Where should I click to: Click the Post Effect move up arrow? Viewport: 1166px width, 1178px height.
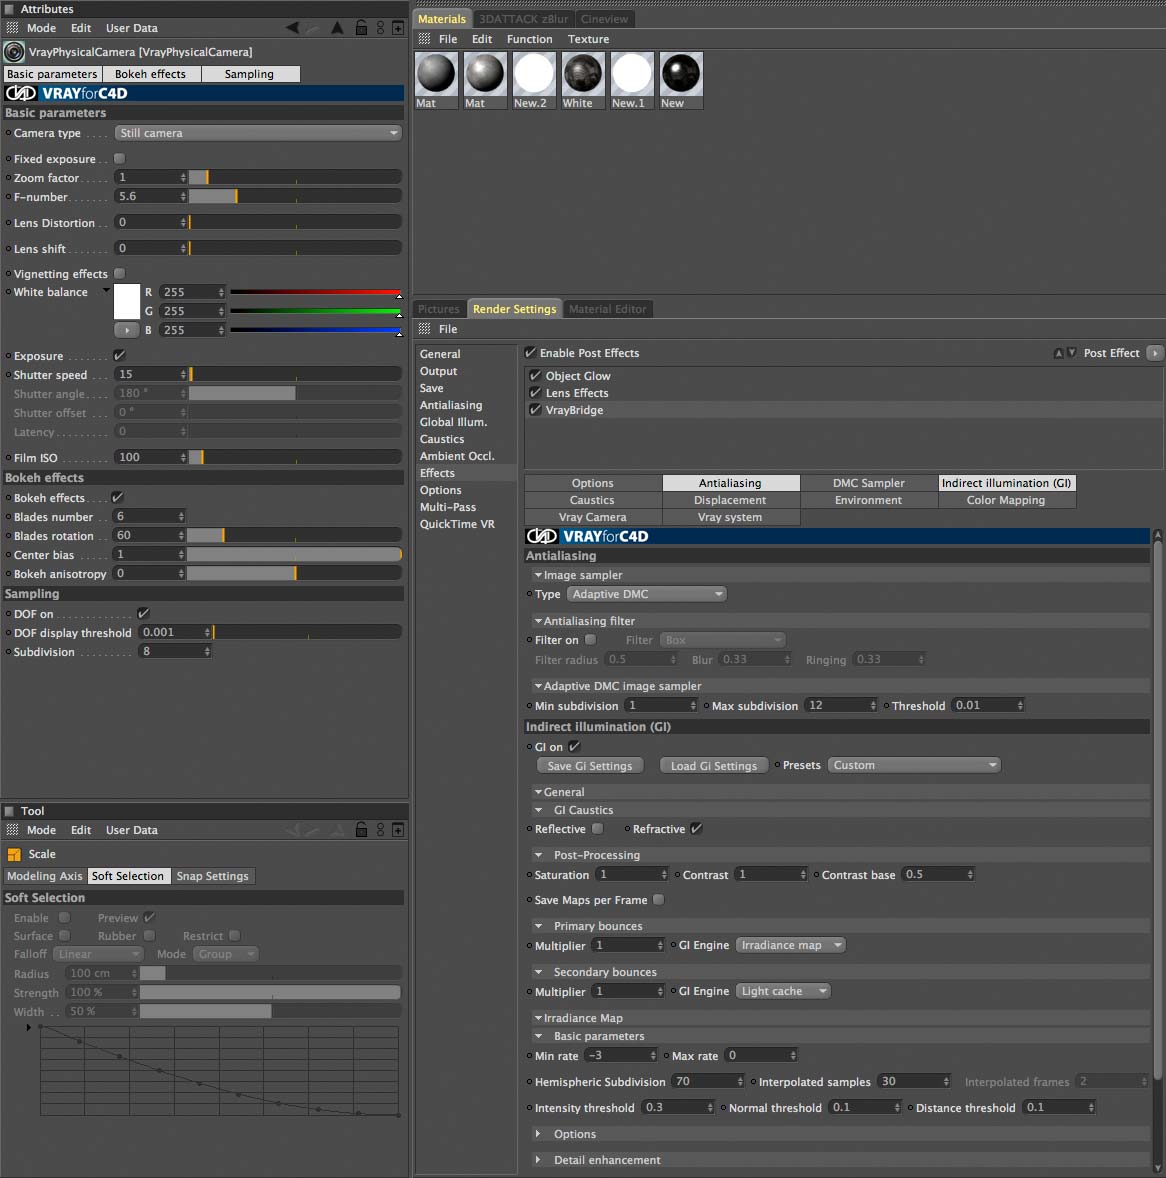click(x=1059, y=353)
